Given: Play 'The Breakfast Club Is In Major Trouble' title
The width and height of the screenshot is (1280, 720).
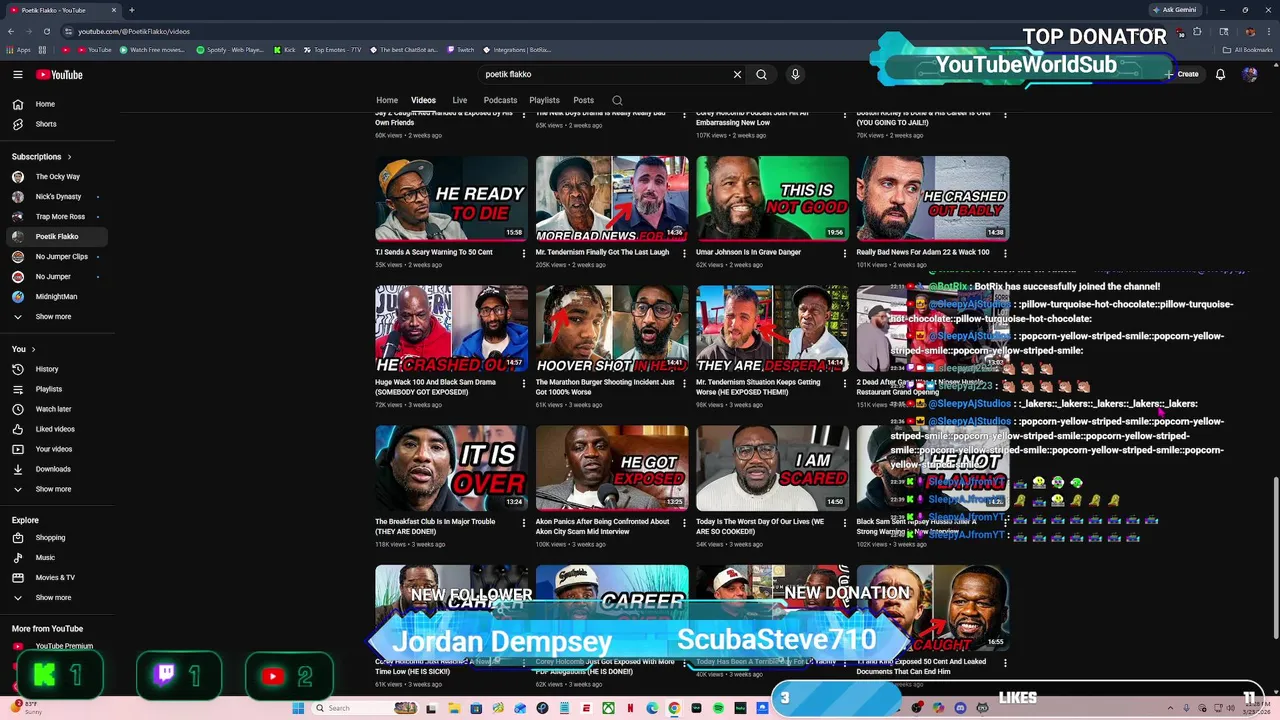Looking at the screenshot, I should coord(435,527).
